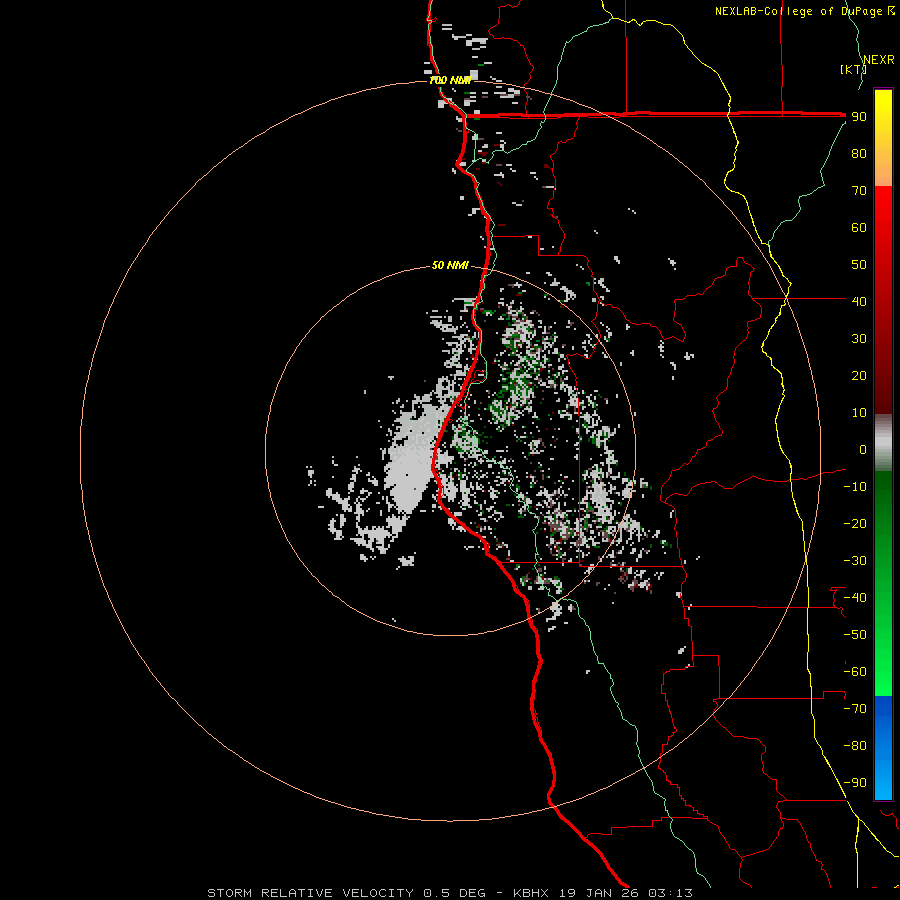Click the 90 value on velocity scale

pos(859,117)
